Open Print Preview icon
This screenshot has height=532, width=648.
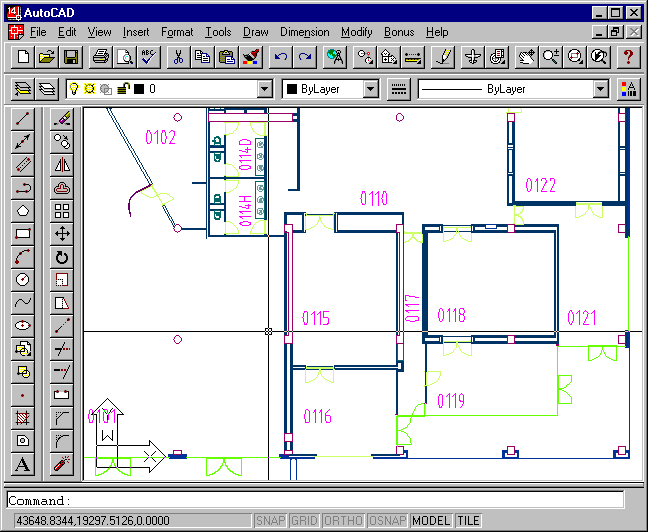pyautogui.click(x=124, y=57)
